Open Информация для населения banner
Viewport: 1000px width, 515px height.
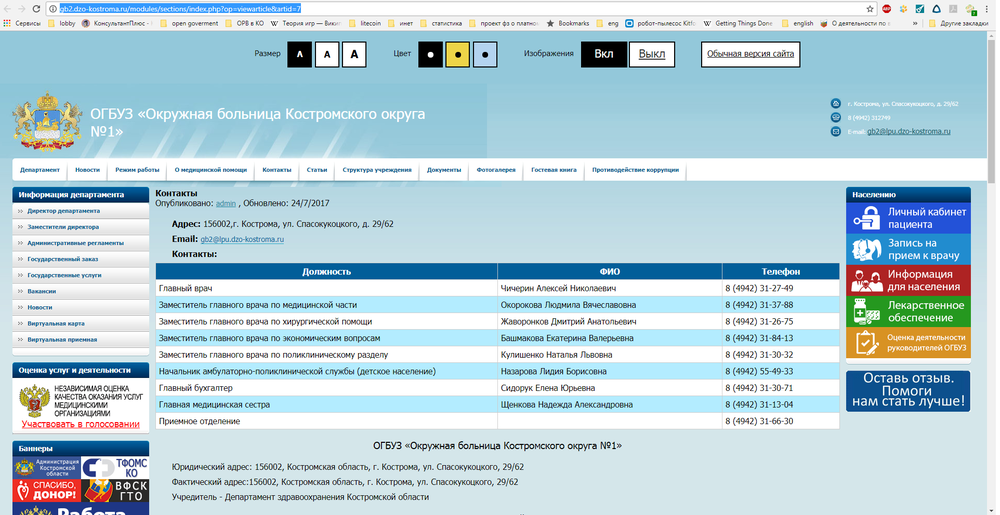click(908, 280)
